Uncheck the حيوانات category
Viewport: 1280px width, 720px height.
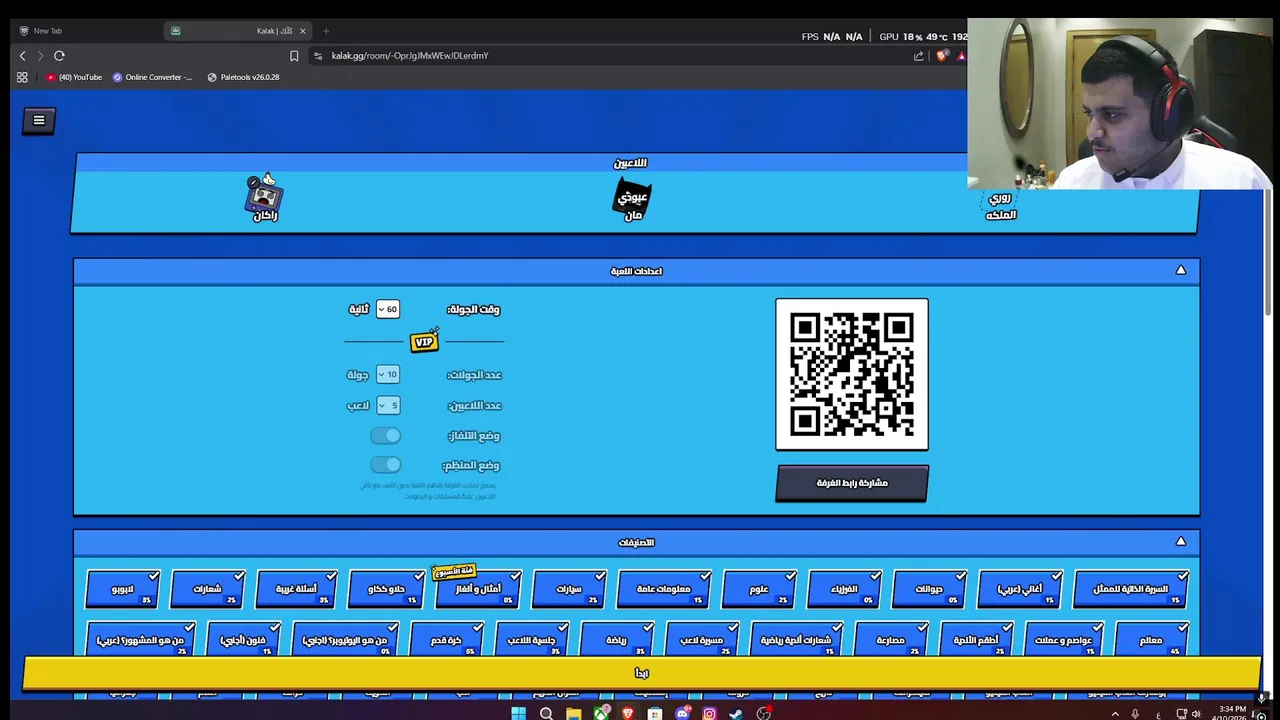tap(929, 589)
